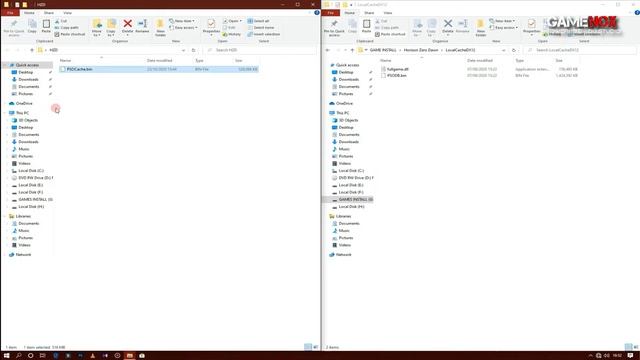Open Task View on the taskbar

pos(42,356)
